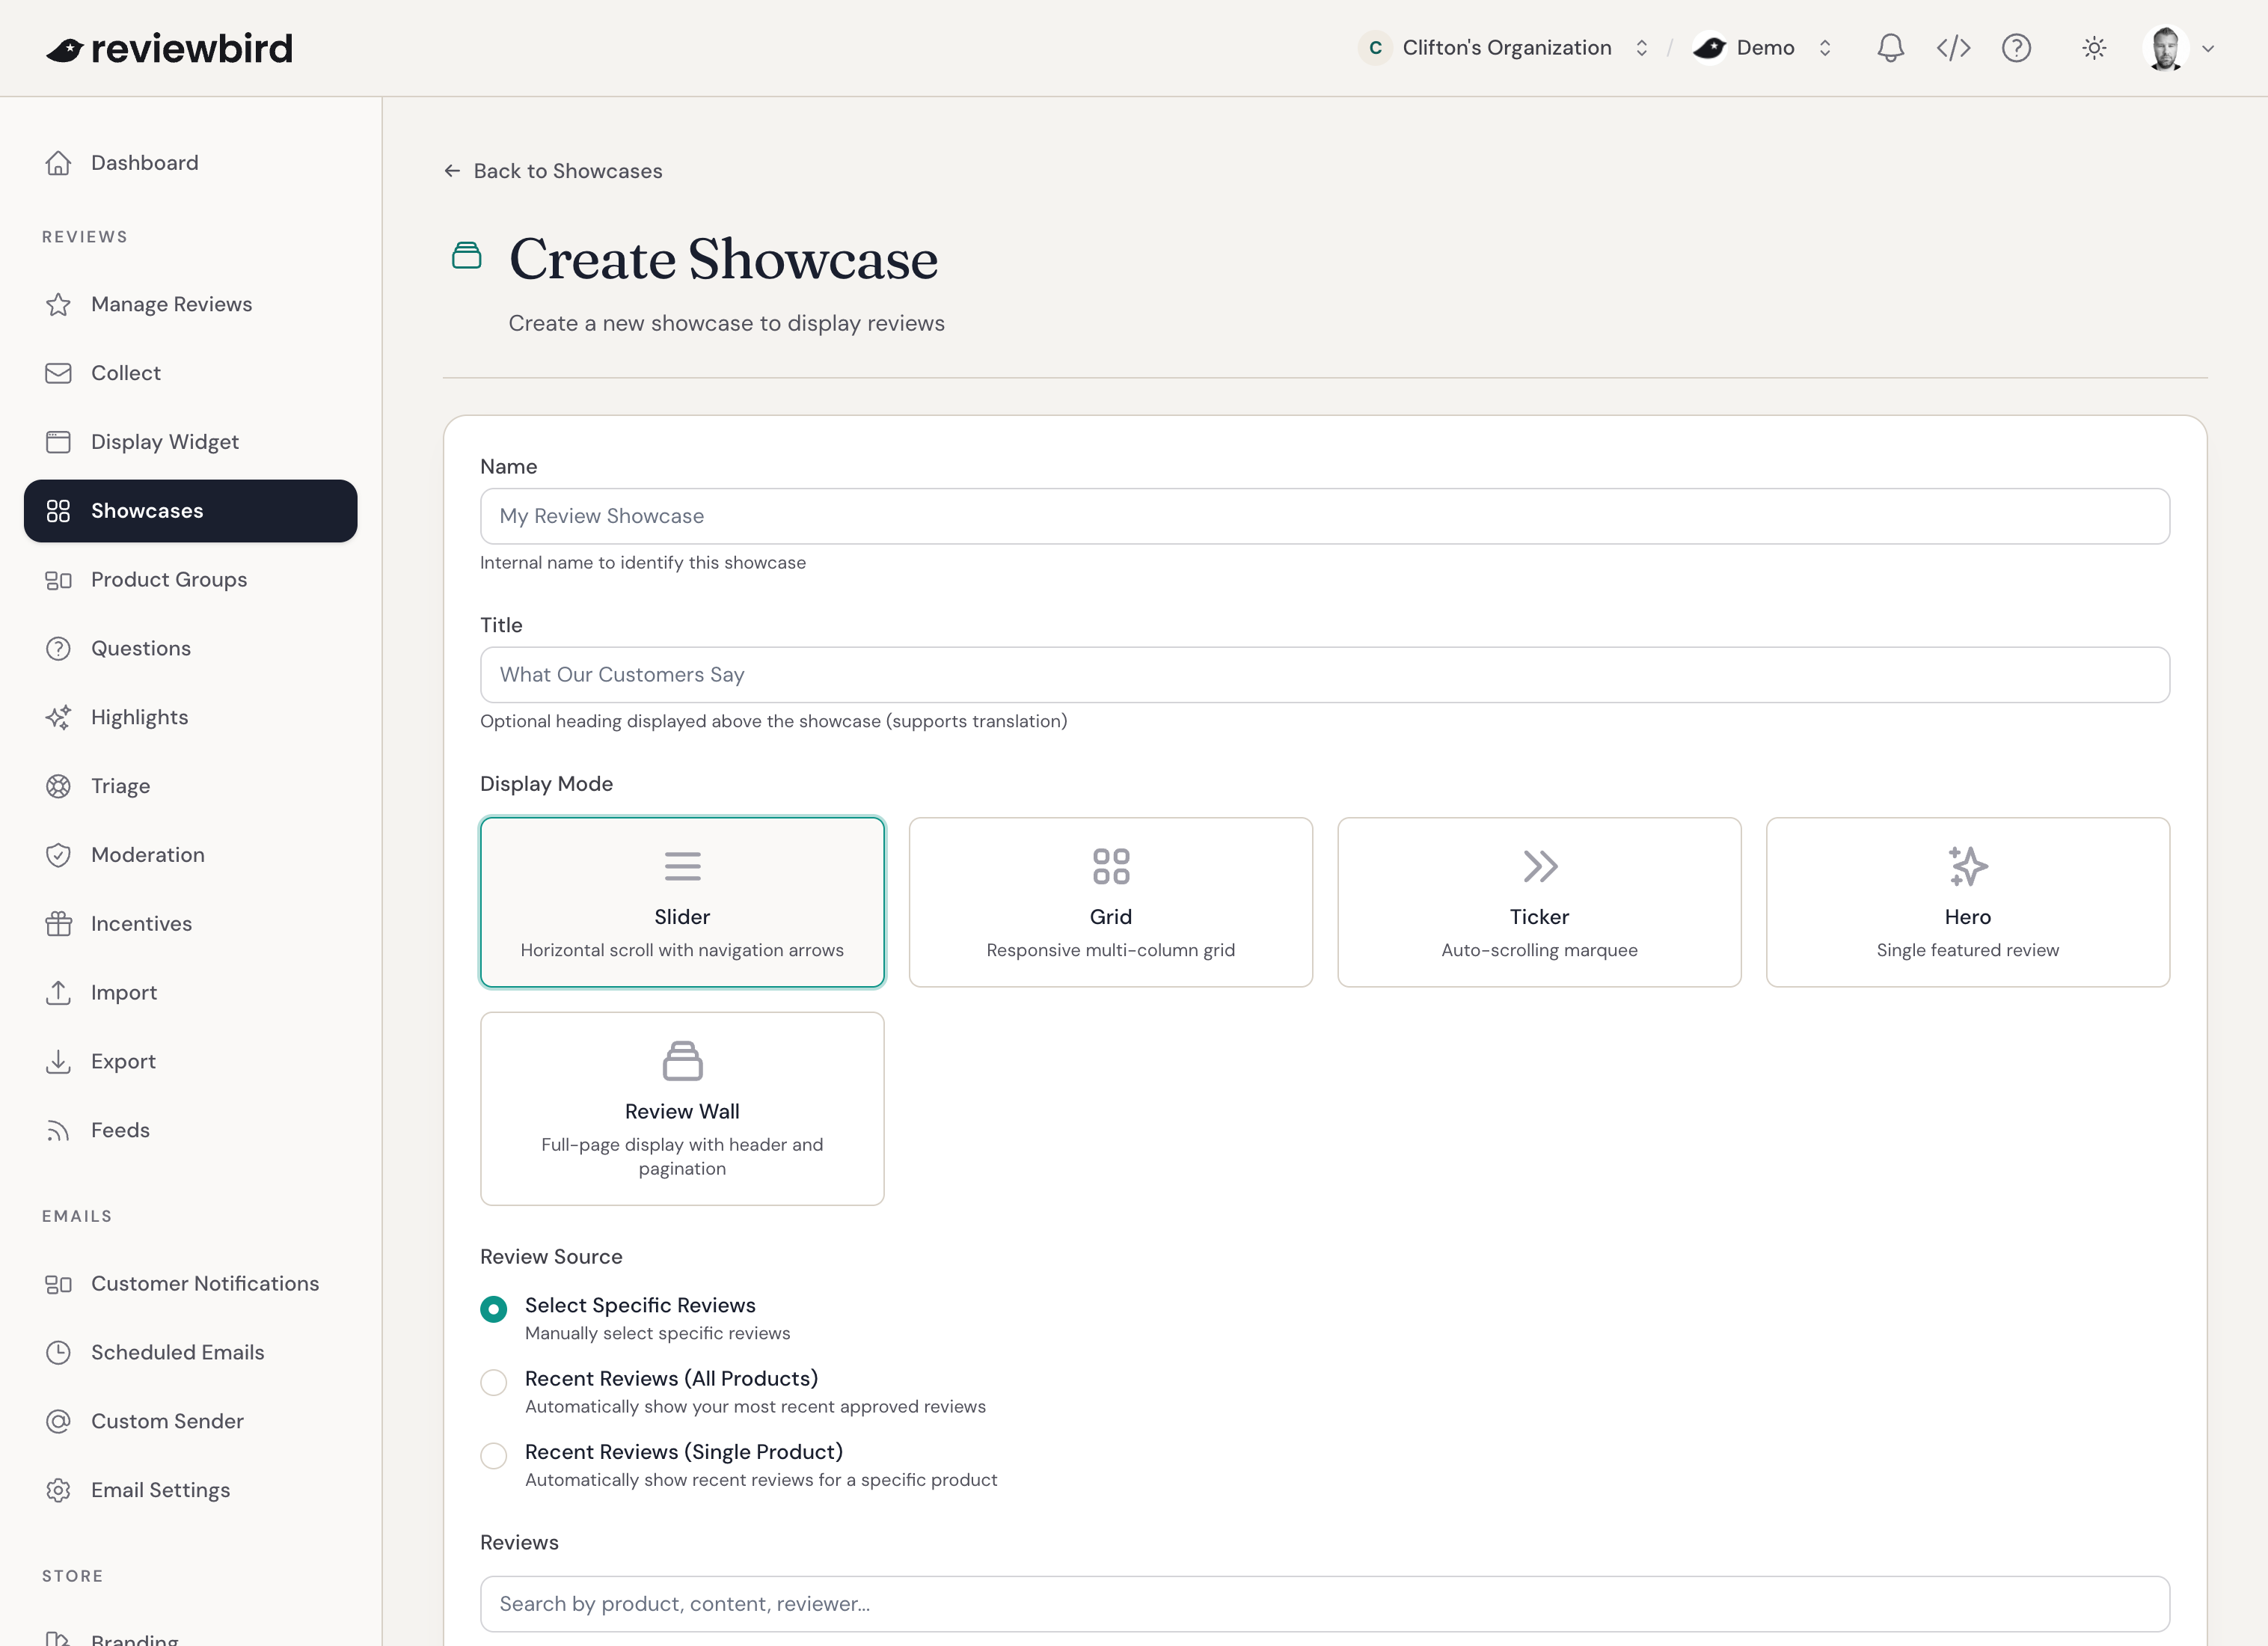Image resolution: width=2268 pixels, height=1646 pixels.
Task: Open Export in the sidebar
Action: (x=190, y=1061)
